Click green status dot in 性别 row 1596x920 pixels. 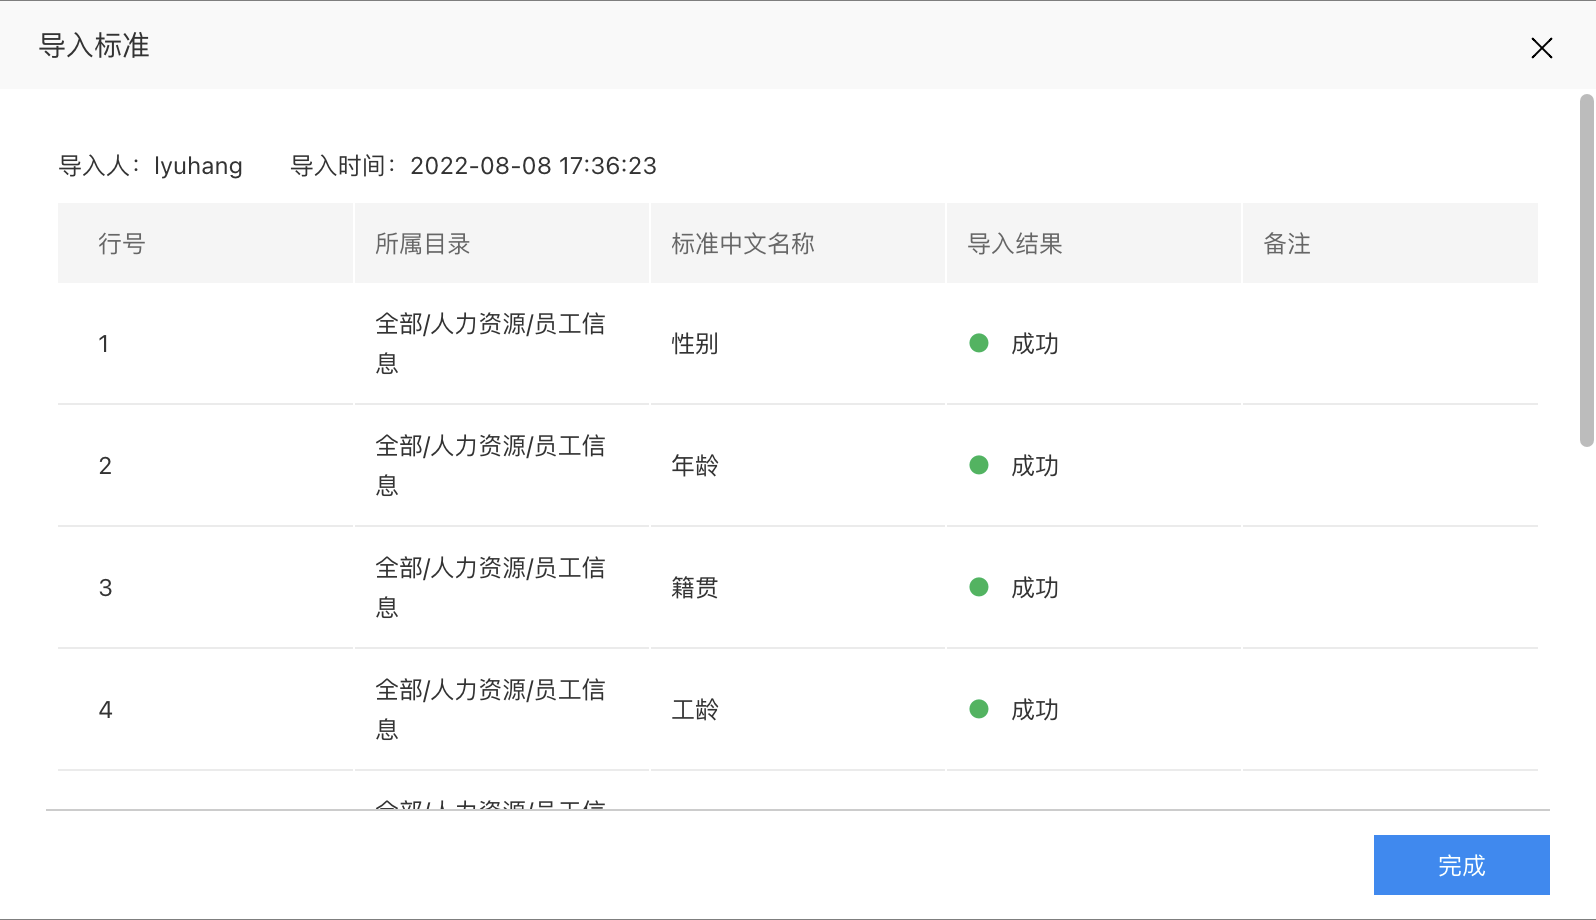[979, 343]
